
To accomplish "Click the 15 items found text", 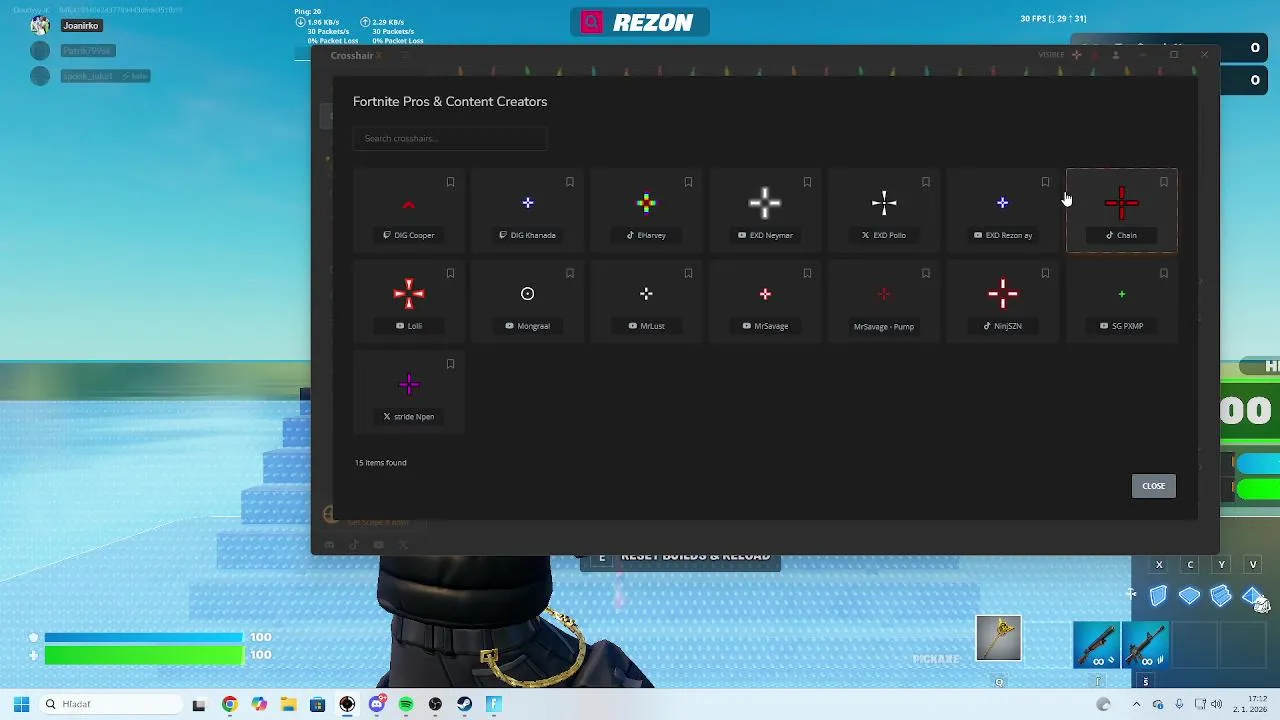I will coord(380,463).
